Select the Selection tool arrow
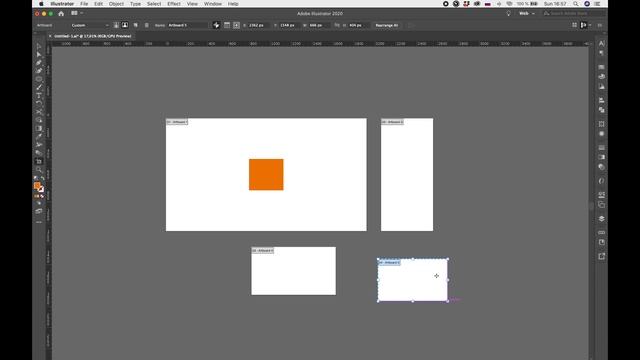 [x=39, y=46]
